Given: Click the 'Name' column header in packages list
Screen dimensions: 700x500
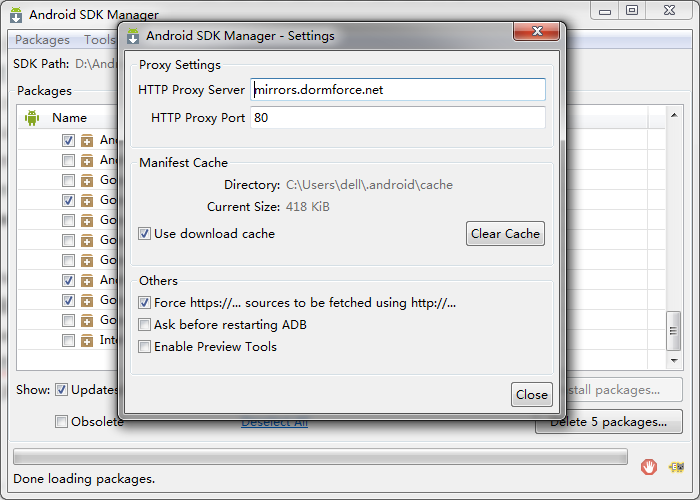Looking at the screenshot, I should (x=69, y=118).
